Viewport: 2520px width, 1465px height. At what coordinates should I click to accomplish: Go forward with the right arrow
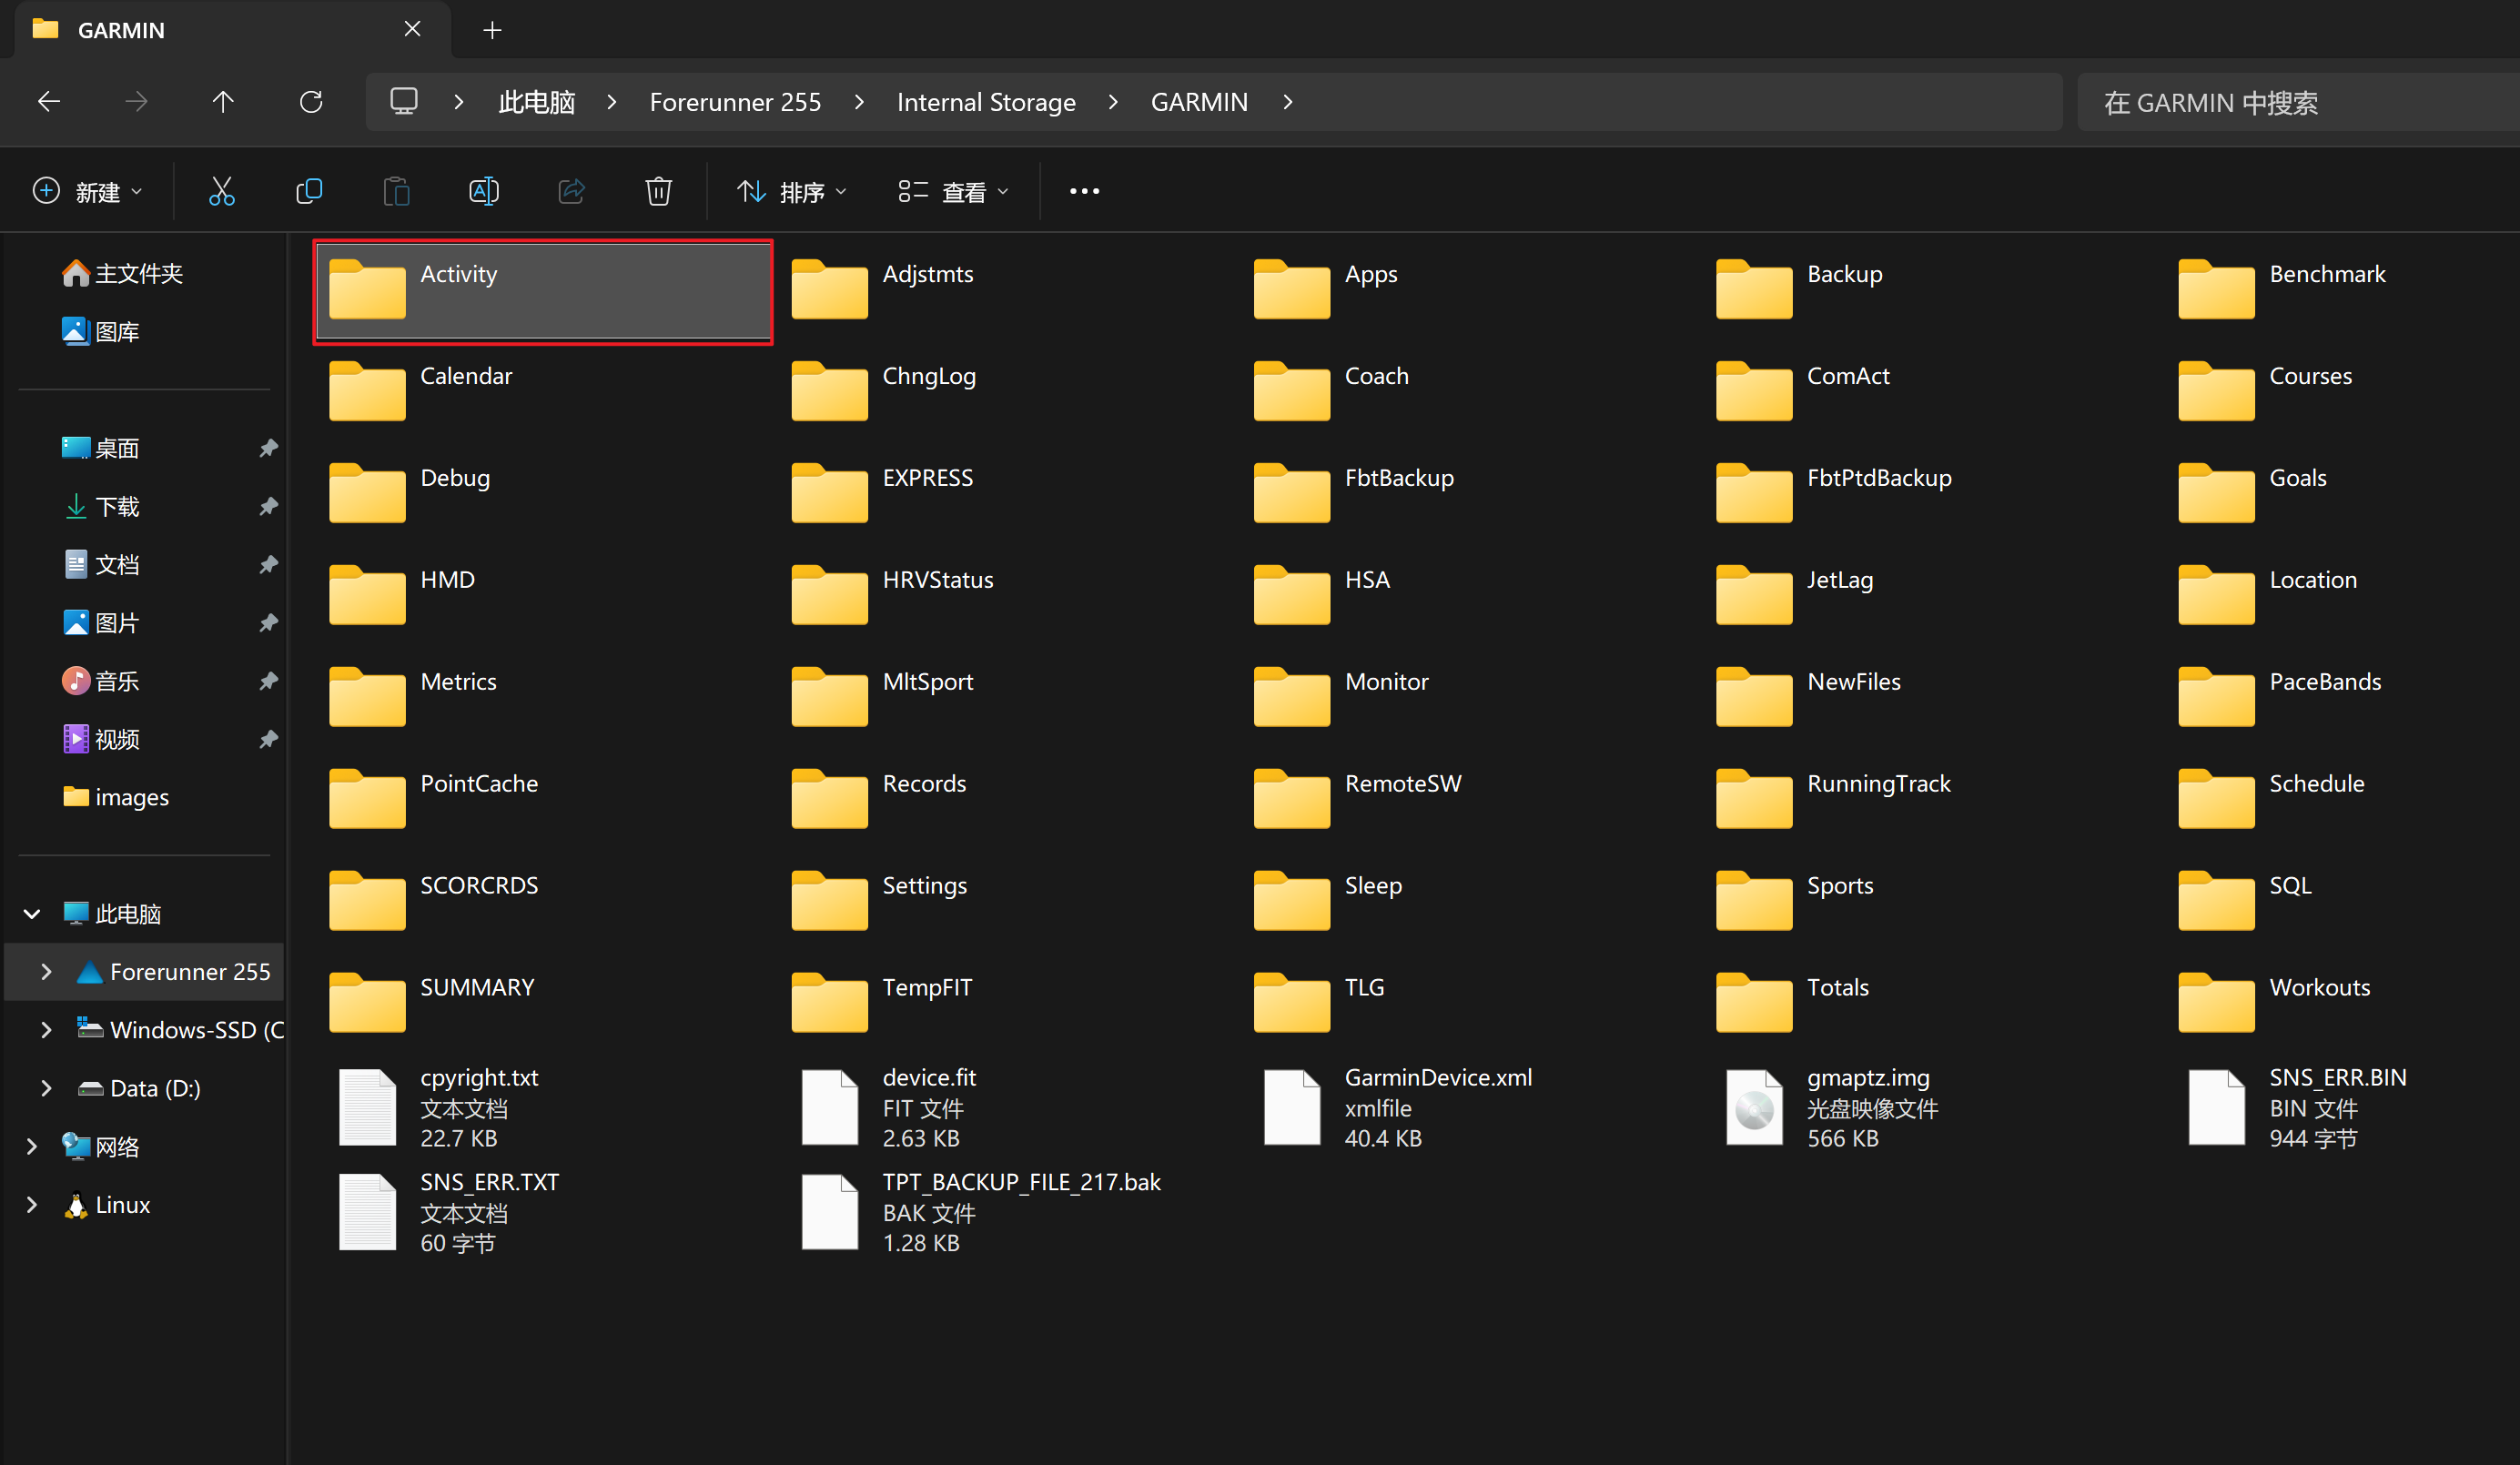click(x=136, y=101)
